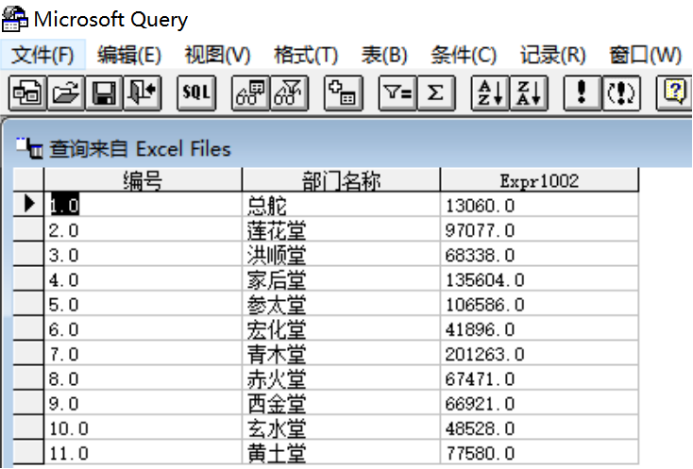This screenshot has height=469, width=693.
Task: Click the cell 总舵
Action: (x=341, y=205)
